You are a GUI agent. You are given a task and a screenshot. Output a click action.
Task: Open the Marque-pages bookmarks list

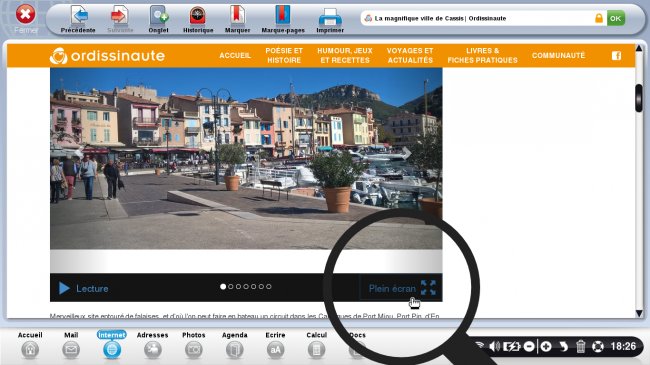pyautogui.click(x=283, y=19)
